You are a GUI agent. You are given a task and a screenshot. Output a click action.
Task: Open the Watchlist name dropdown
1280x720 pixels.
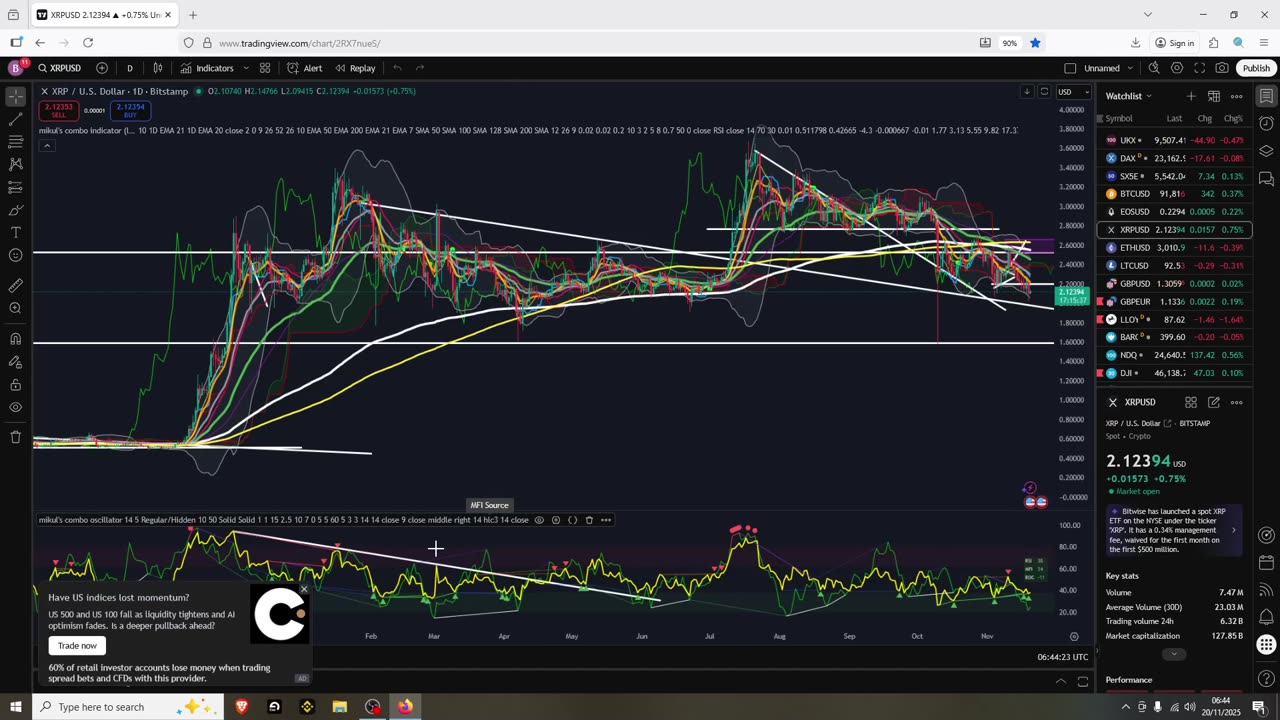(1129, 96)
